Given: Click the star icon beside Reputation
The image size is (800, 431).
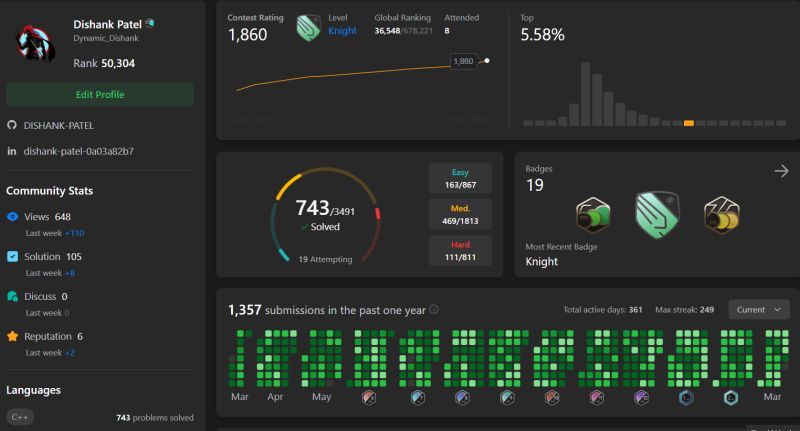Looking at the screenshot, I should (13, 336).
